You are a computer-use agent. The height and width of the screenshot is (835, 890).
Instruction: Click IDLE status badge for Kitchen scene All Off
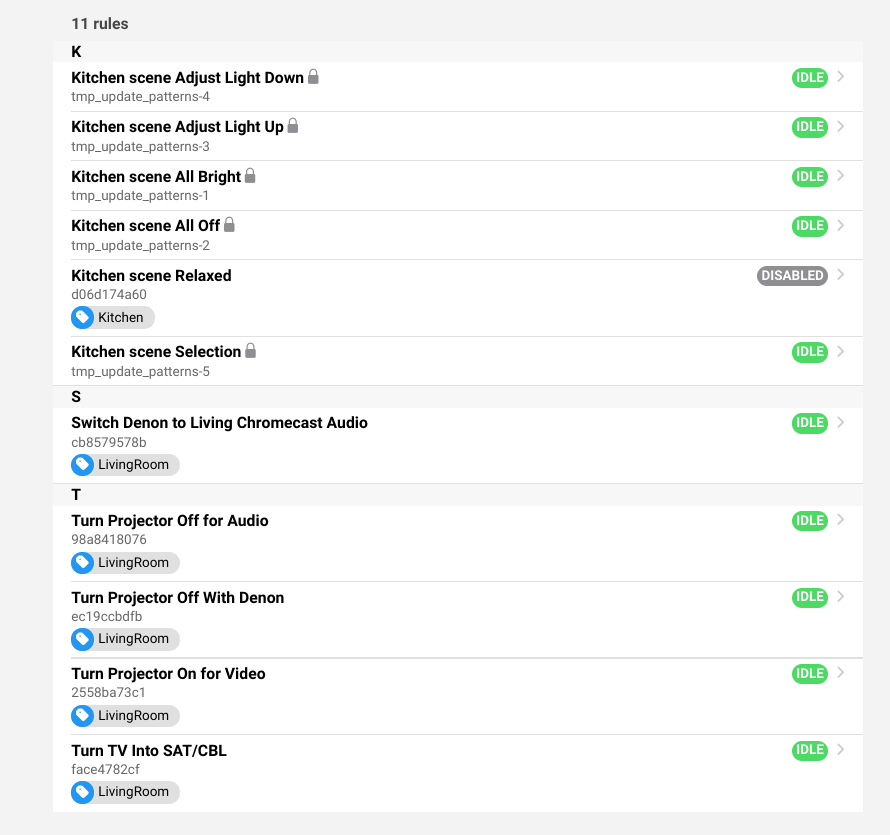click(809, 226)
